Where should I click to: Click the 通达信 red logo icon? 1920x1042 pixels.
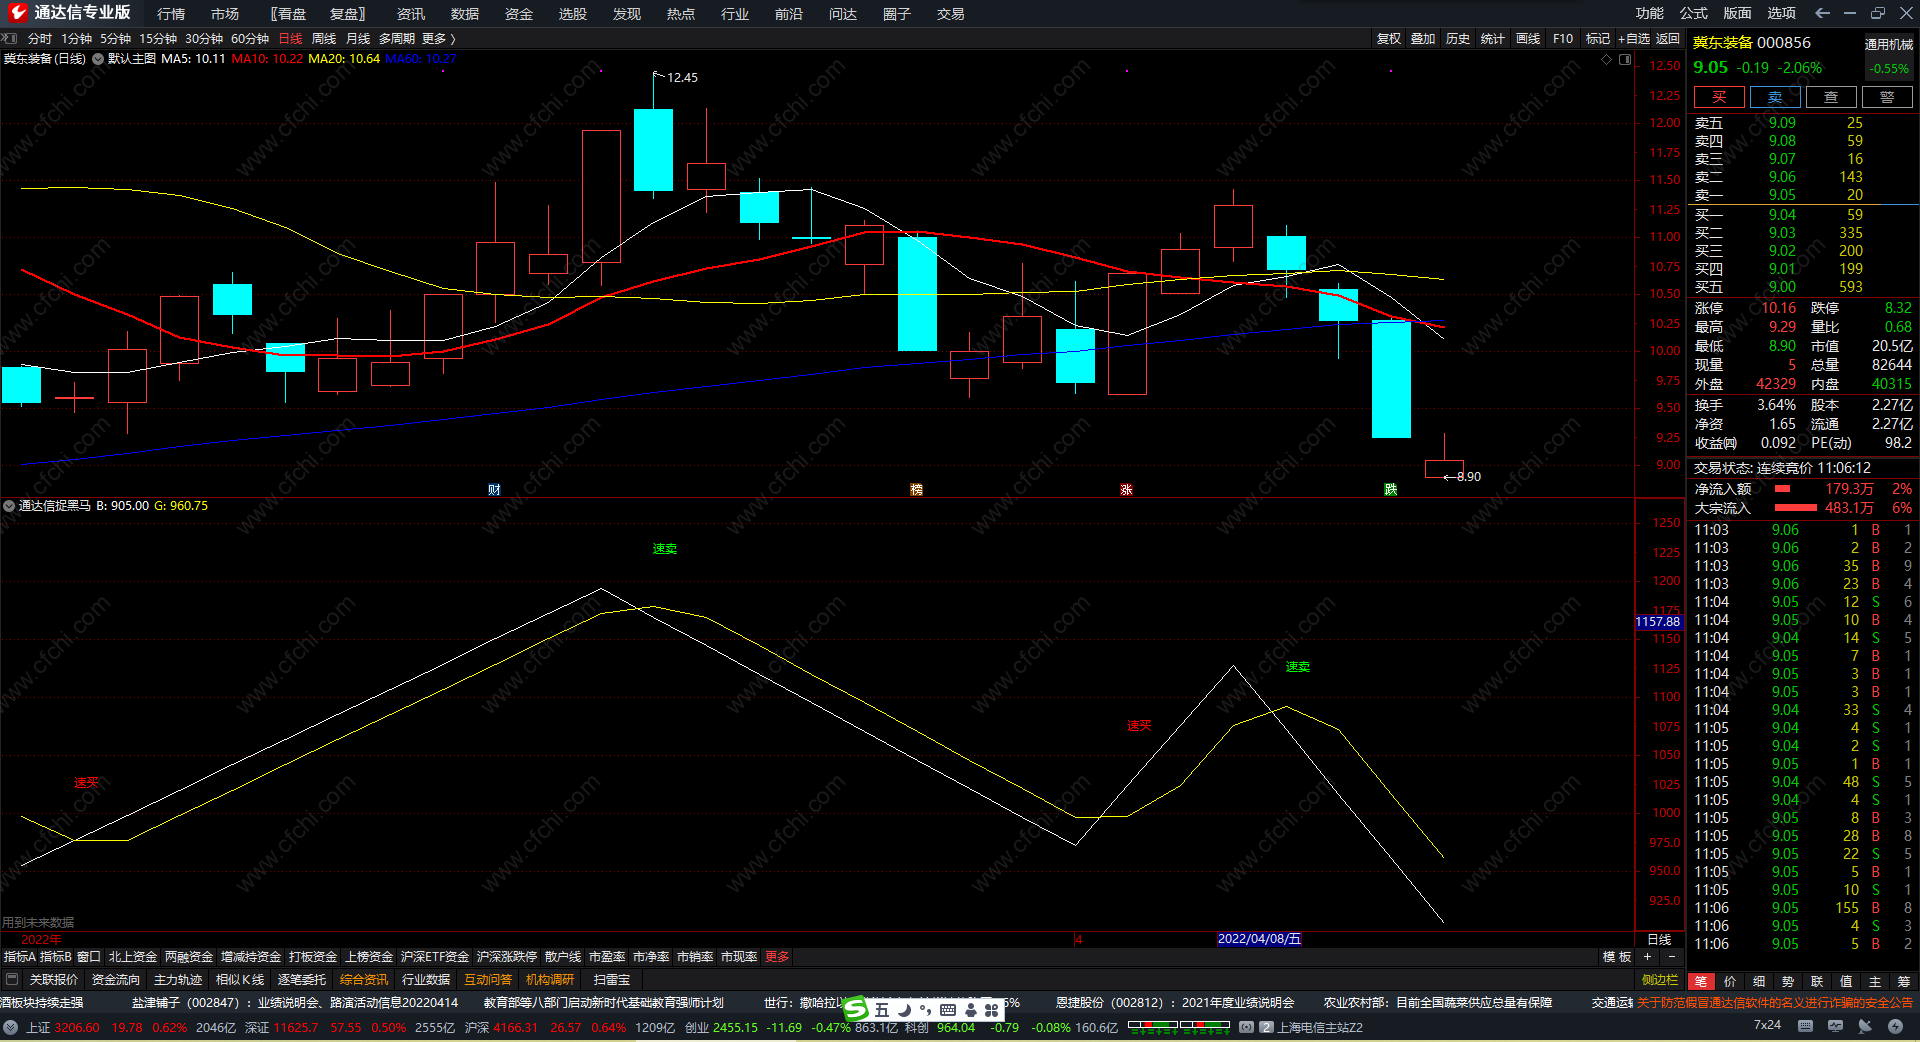pyautogui.click(x=17, y=12)
